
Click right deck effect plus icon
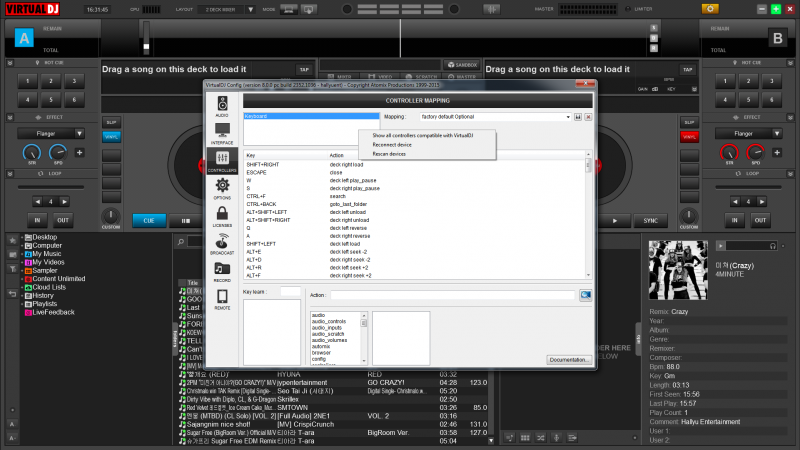(x=777, y=153)
